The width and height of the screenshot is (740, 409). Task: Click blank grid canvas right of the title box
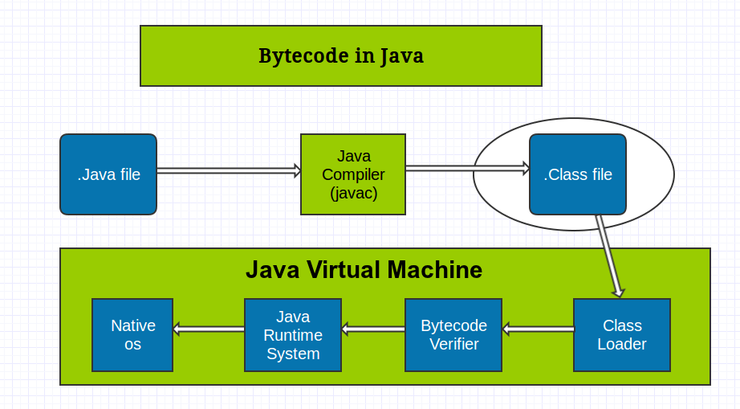click(640, 56)
